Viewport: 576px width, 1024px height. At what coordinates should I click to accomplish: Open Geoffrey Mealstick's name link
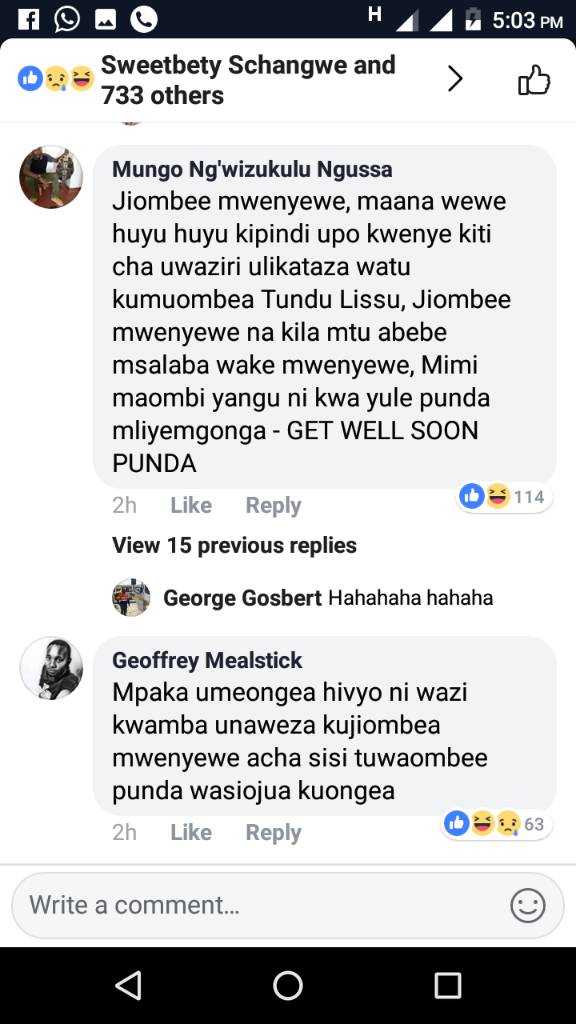click(207, 660)
